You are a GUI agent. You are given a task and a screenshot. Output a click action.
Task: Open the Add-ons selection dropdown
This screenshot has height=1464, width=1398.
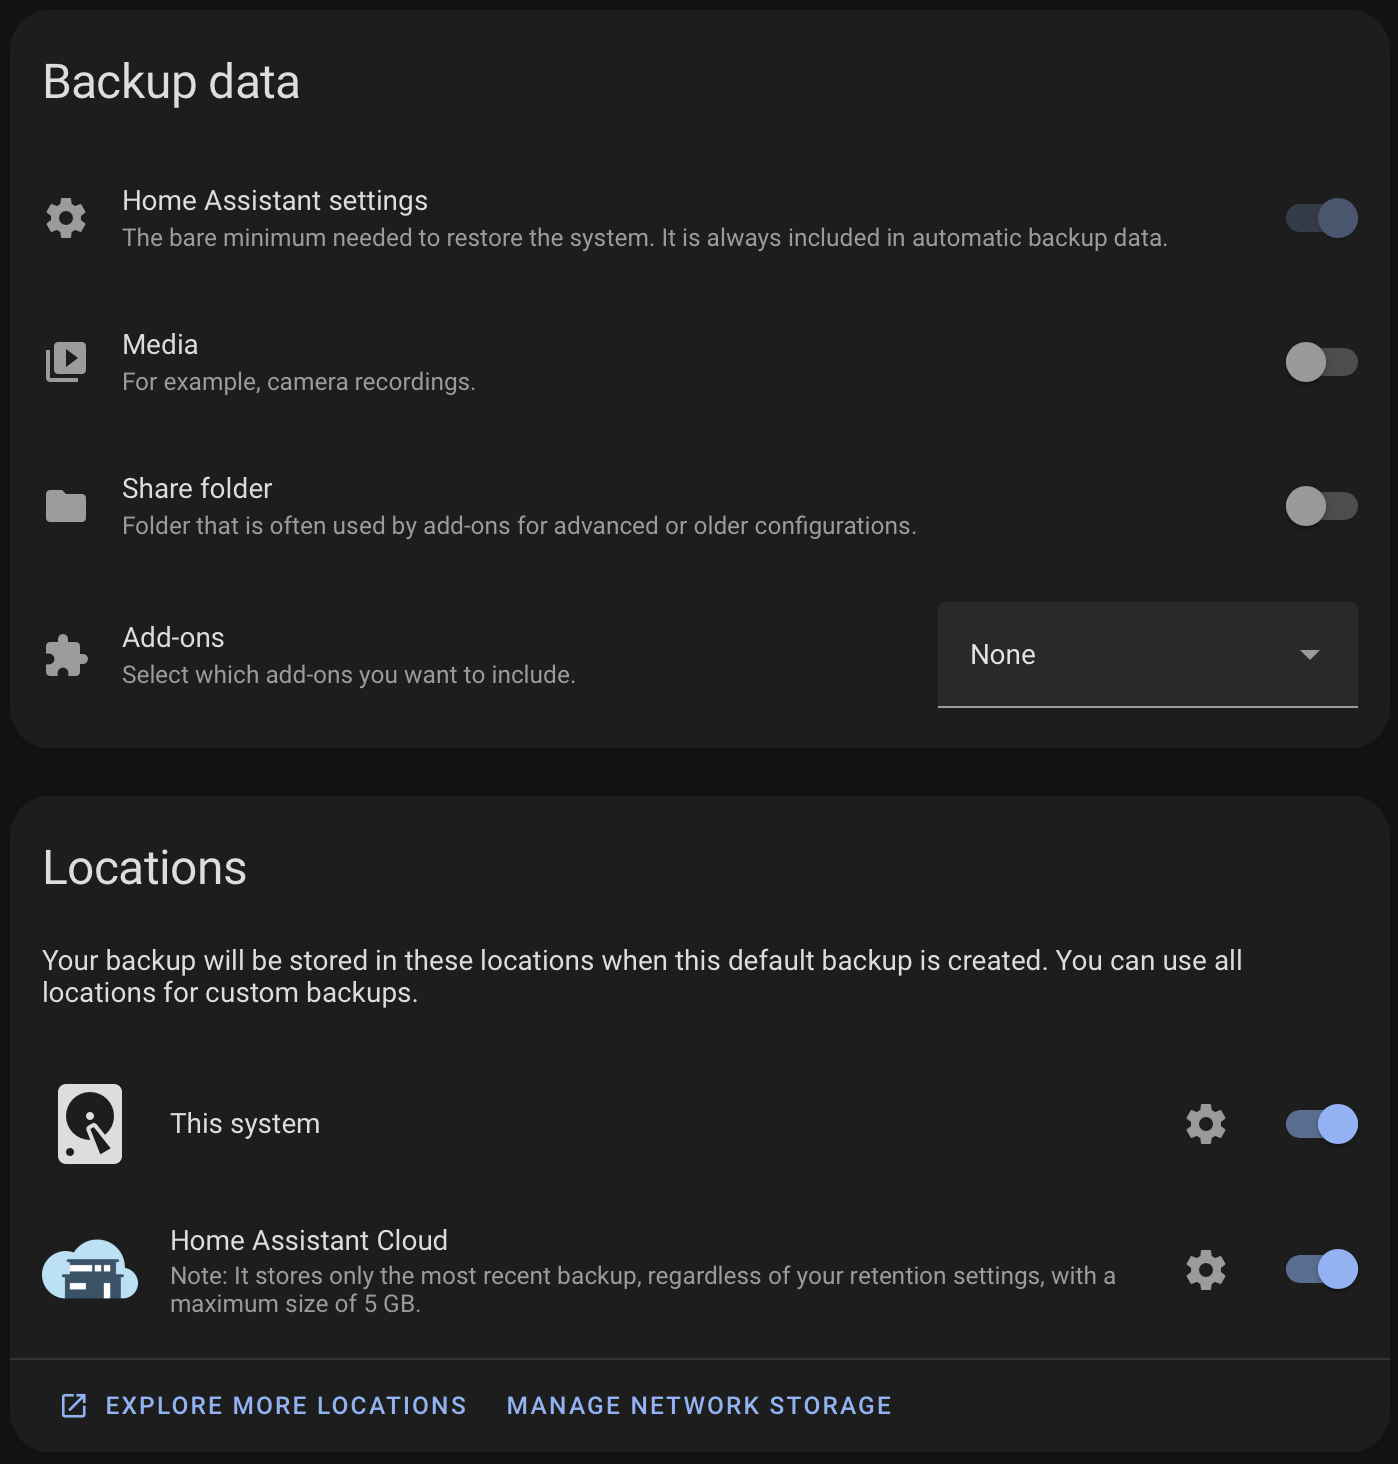click(1147, 655)
